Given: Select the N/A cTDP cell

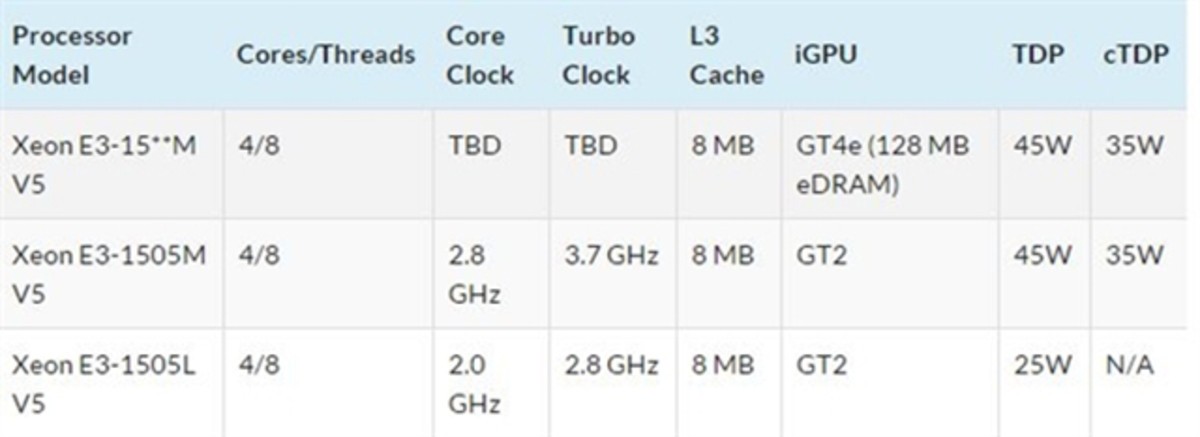Looking at the screenshot, I should [1129, 366].
